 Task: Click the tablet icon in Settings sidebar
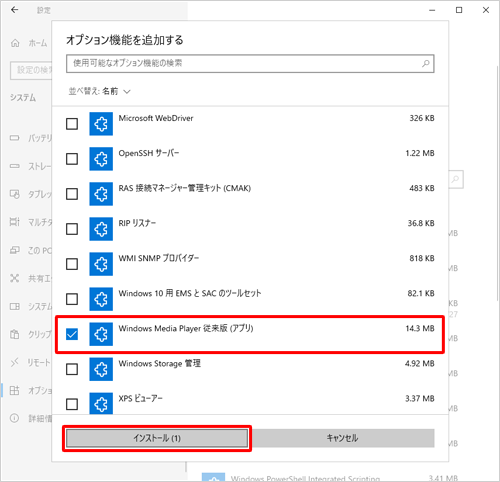point(14,194)
